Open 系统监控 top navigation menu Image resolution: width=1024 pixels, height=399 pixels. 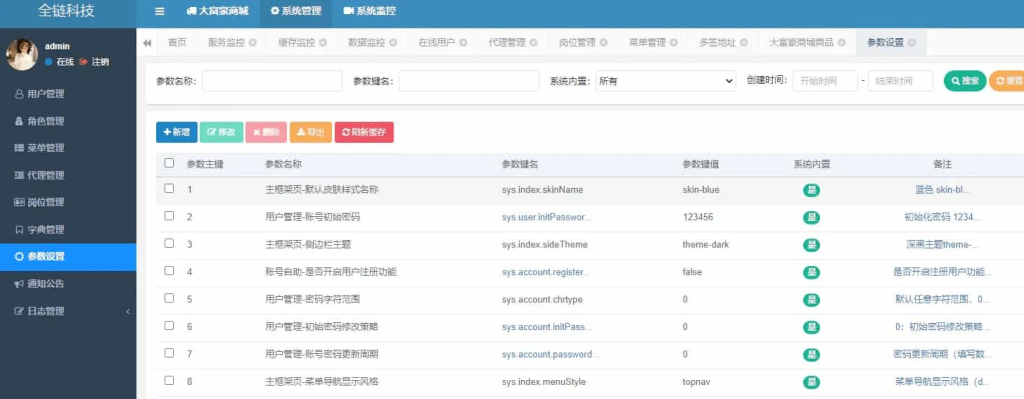[x=369, y=11]
